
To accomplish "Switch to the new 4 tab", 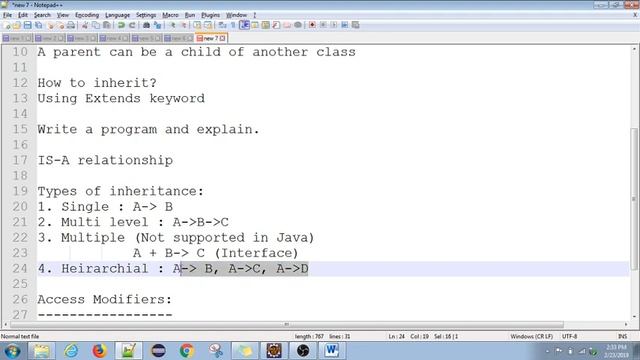I will click(x=114, y=38).
